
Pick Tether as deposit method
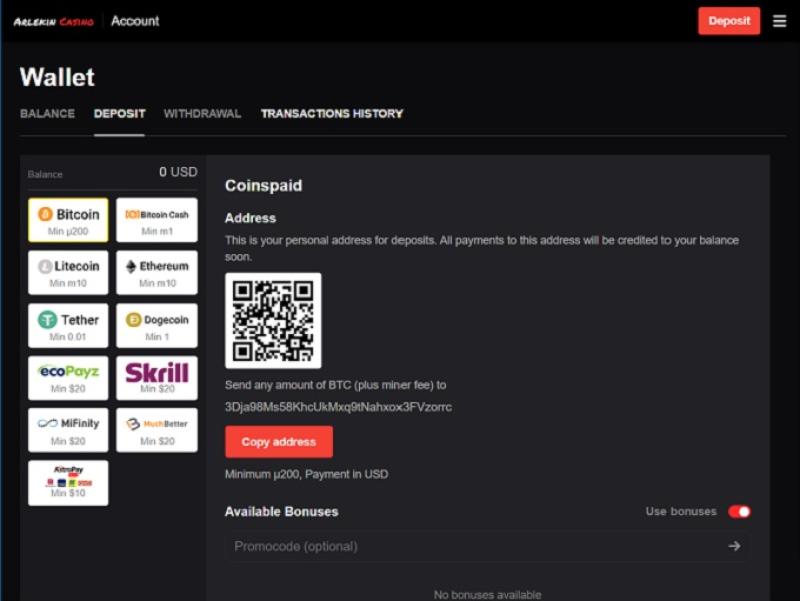coord(68,325)
